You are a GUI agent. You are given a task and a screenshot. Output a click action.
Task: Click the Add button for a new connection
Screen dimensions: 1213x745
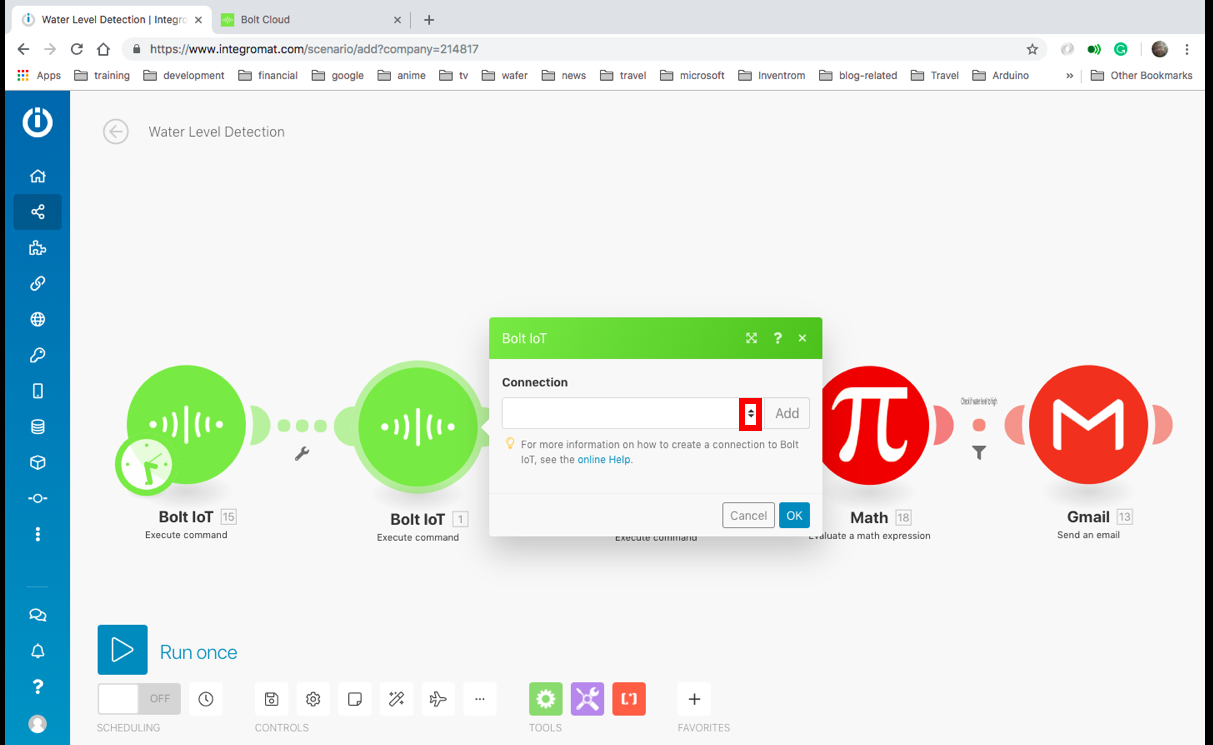coord(787,413)
